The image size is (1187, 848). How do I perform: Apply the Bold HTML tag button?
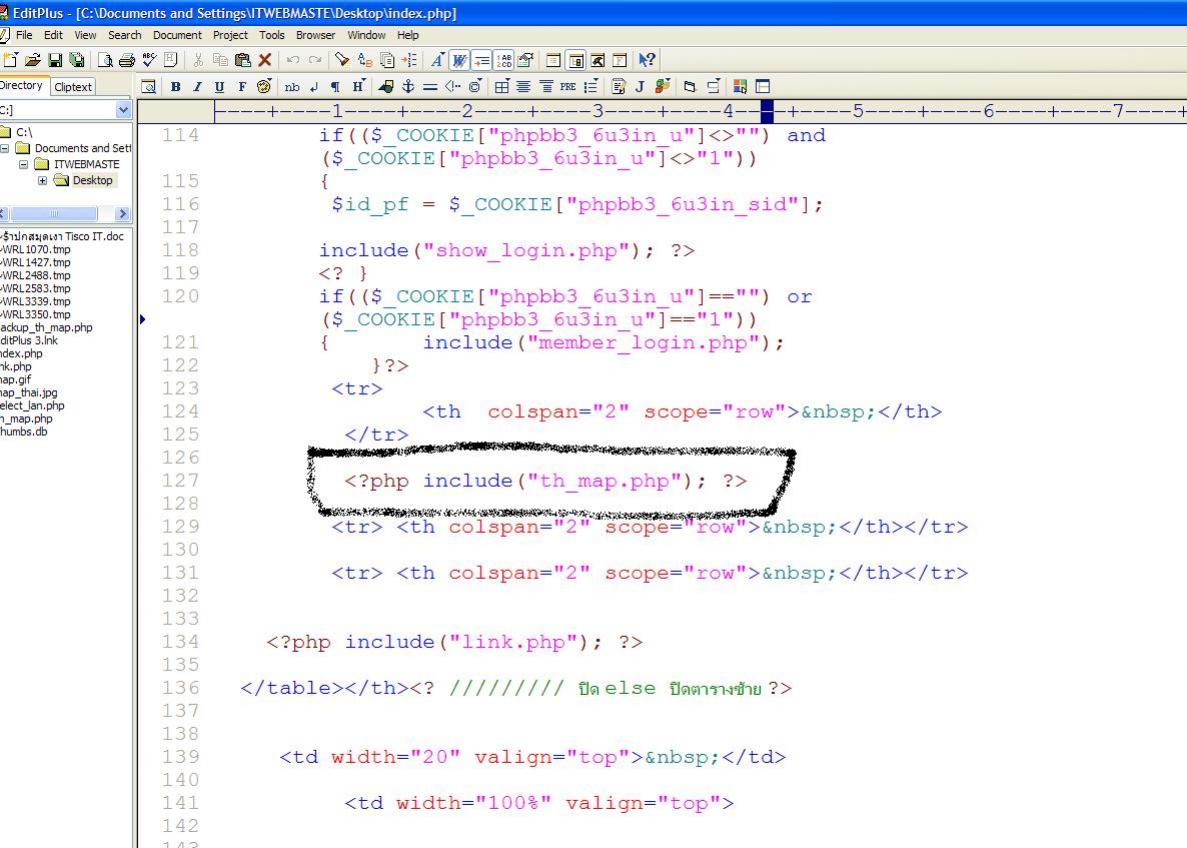coord(175,86)
